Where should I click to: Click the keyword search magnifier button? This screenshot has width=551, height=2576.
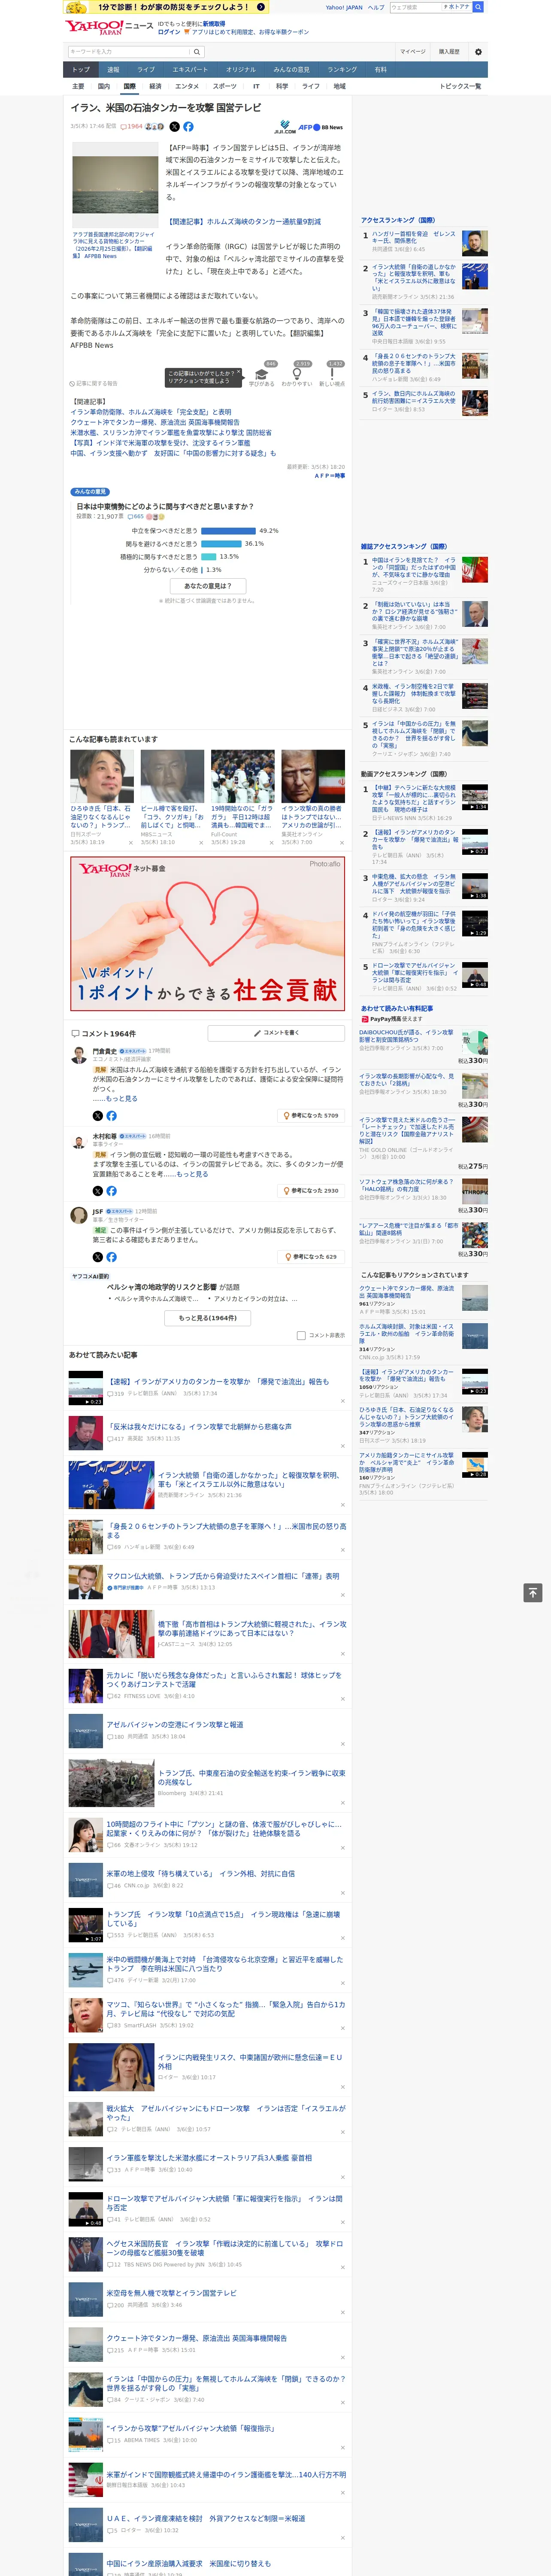197,51
